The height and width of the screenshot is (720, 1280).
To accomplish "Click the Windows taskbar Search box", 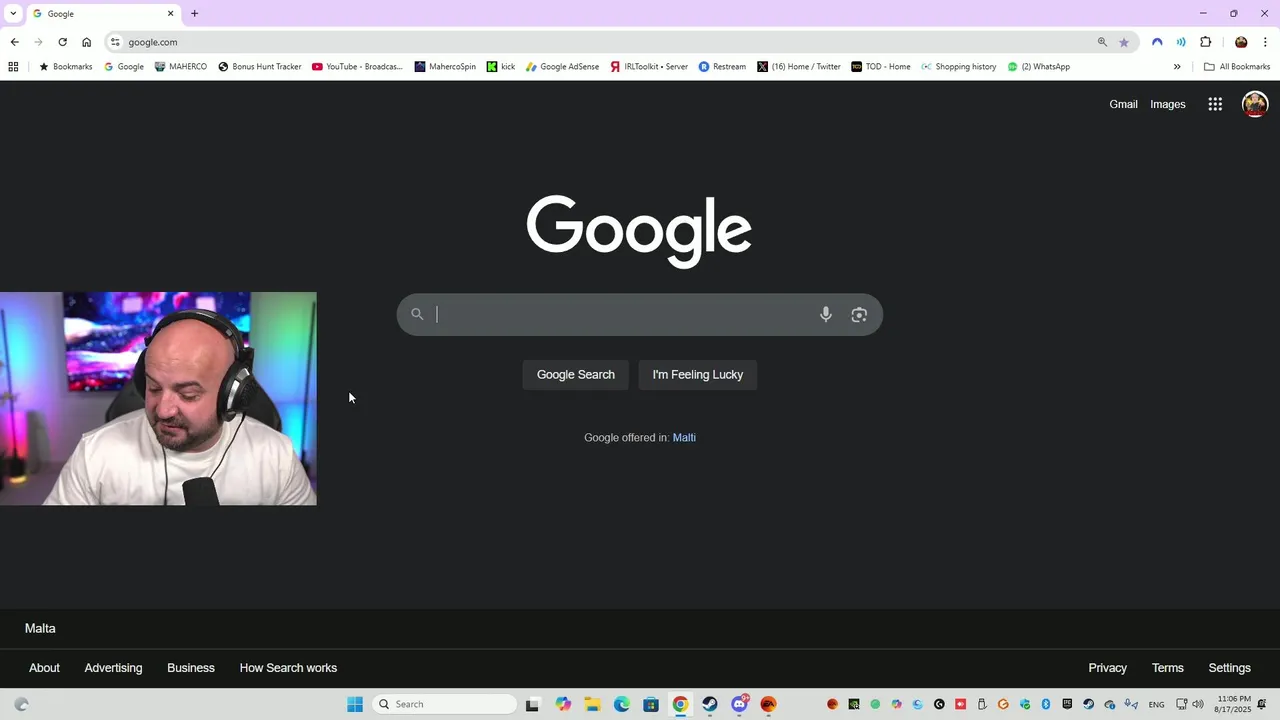I will pos(444,704).
